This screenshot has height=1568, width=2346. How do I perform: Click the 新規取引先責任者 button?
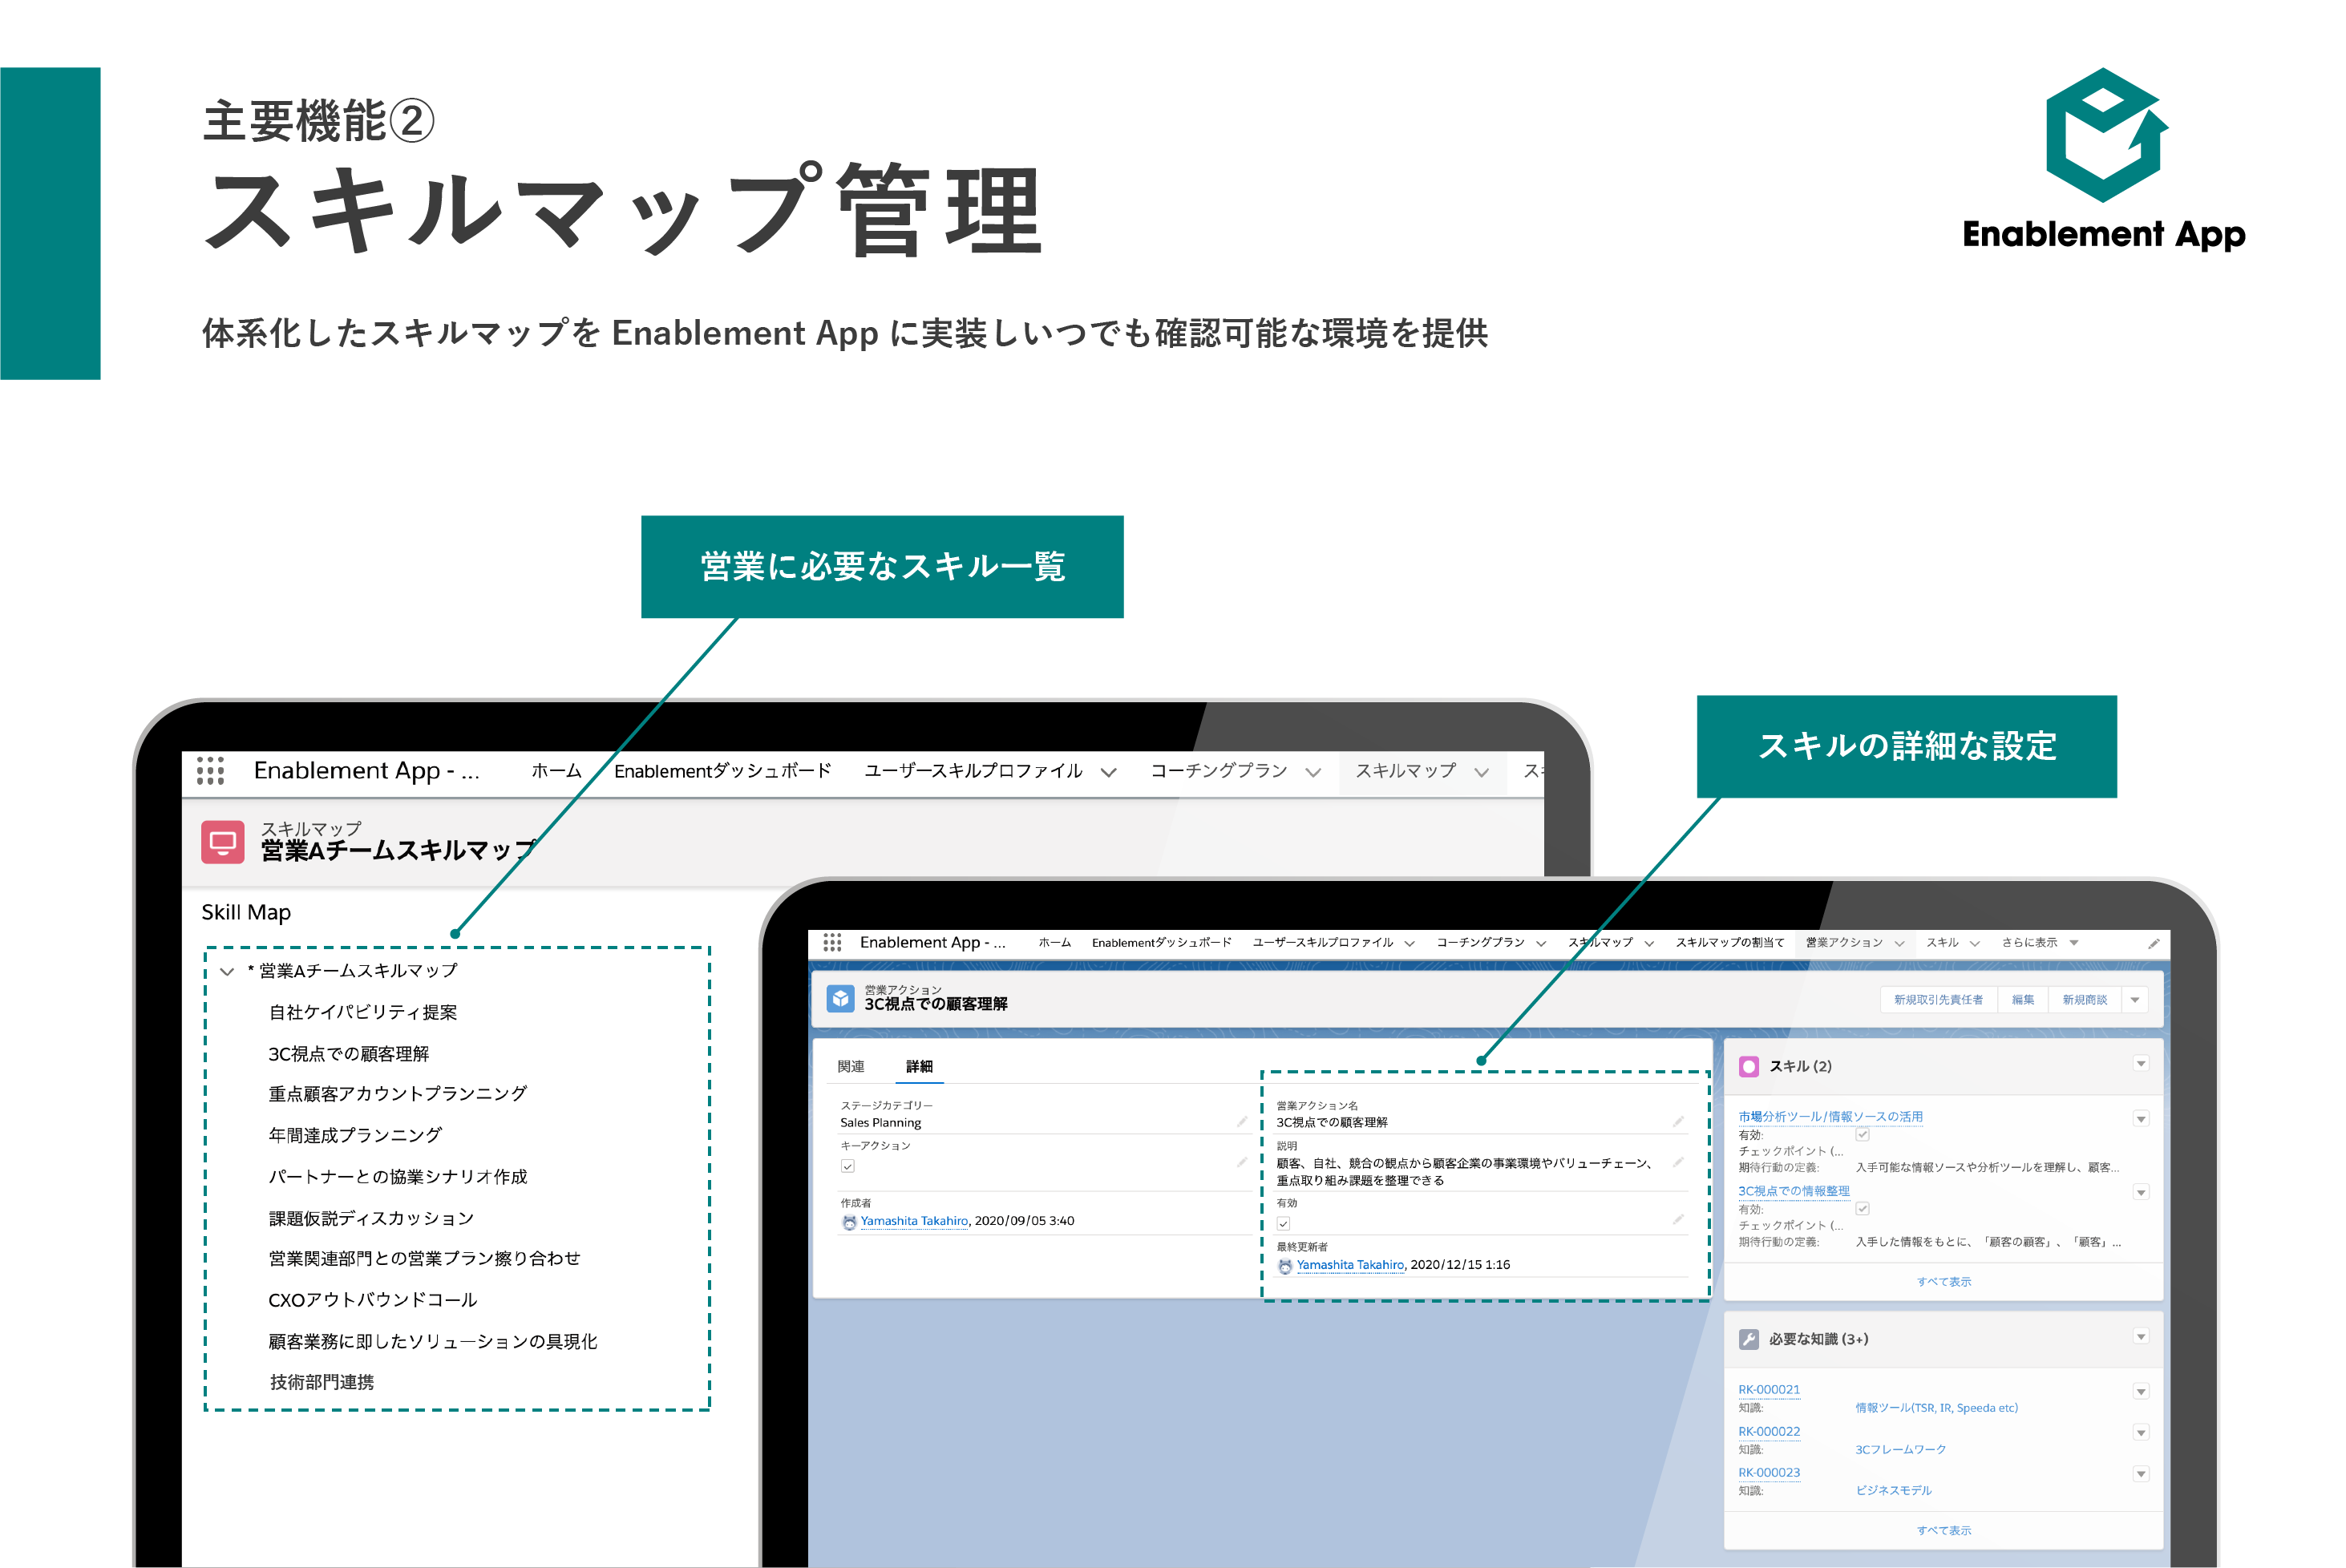pyautogui.click(x=1938, y=1000)
